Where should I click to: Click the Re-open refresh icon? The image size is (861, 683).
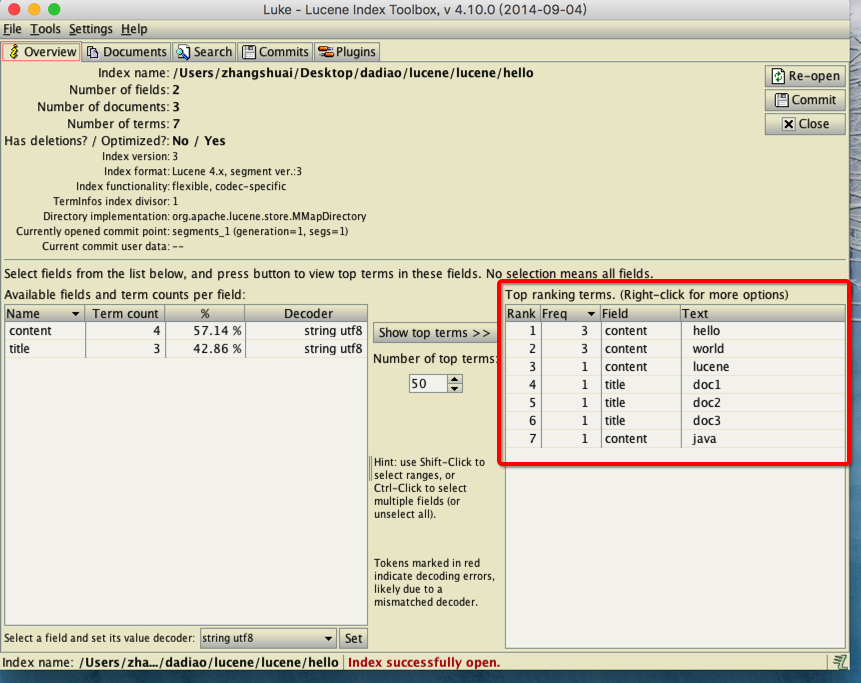click(778, 76)
